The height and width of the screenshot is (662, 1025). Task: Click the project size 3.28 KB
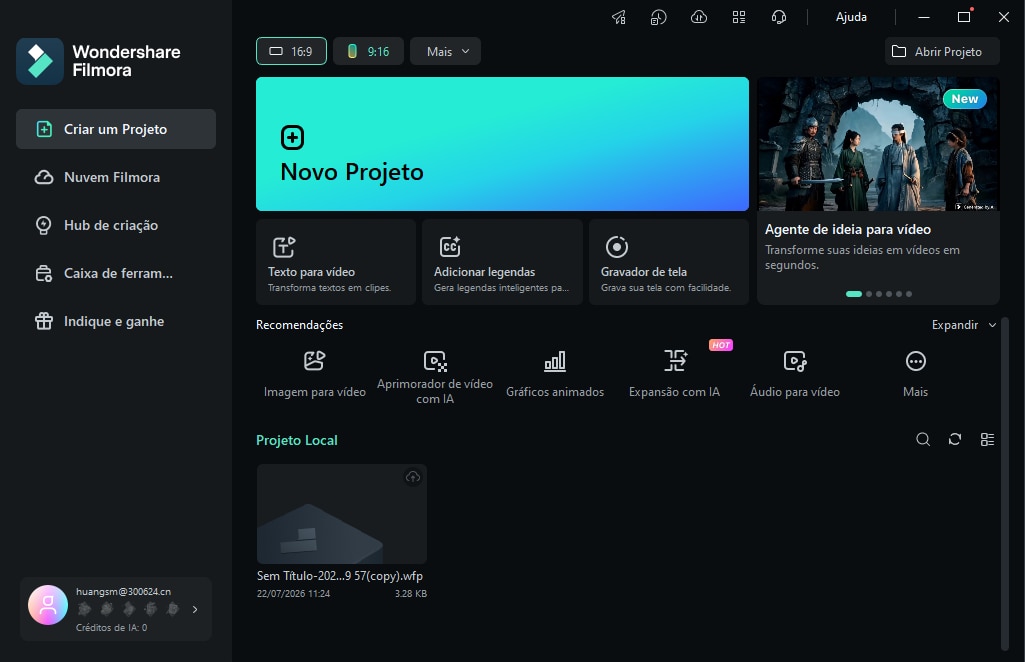point(411,593)
